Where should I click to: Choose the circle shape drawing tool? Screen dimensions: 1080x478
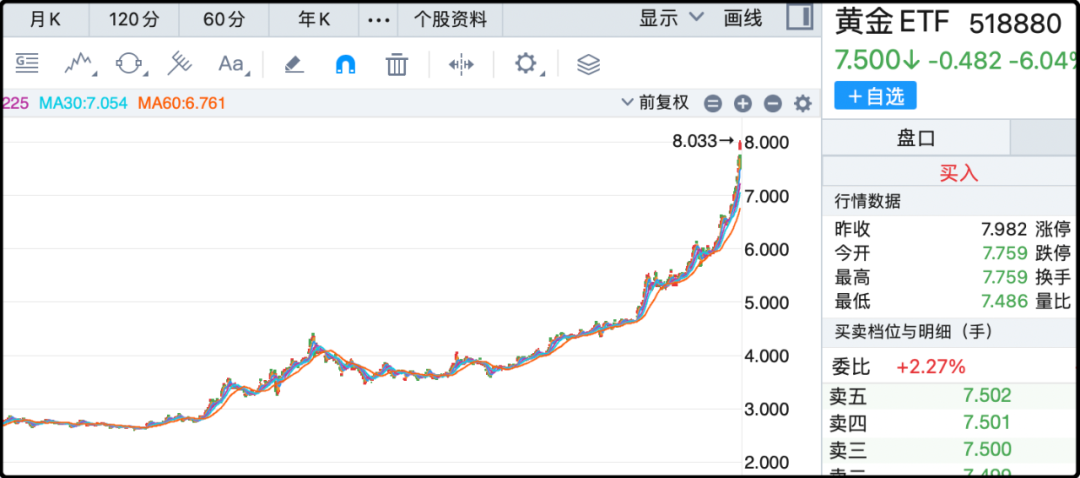point(129,64)
